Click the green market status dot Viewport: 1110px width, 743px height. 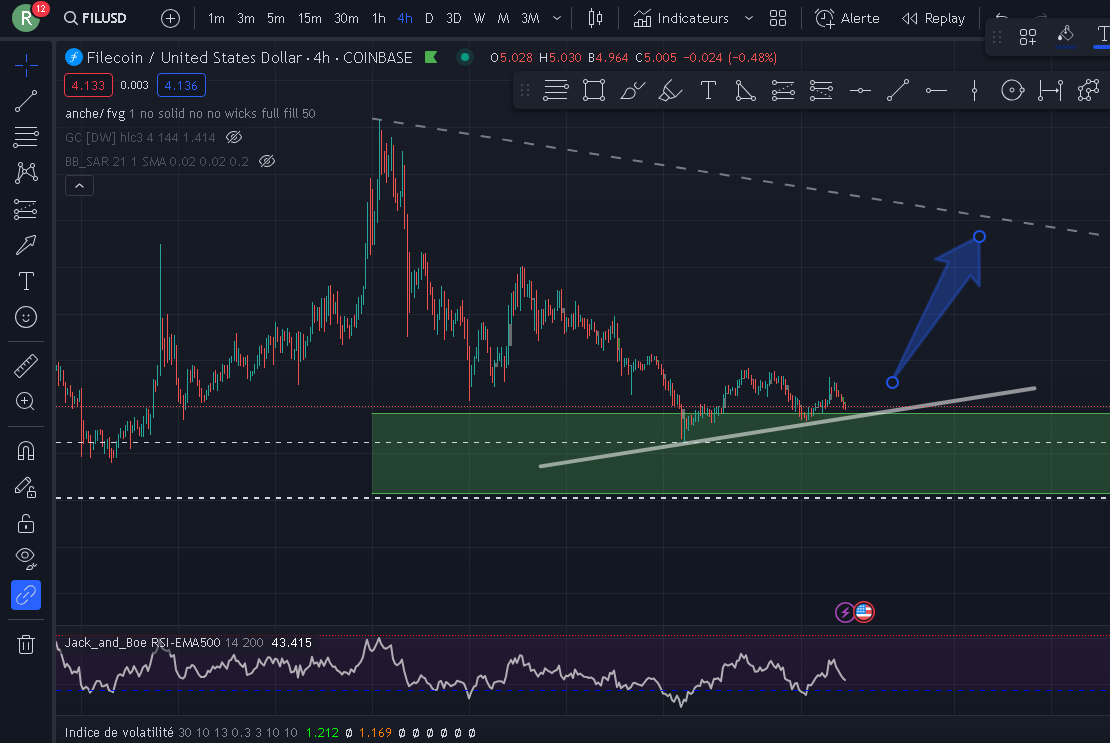[x=464, y=57]
